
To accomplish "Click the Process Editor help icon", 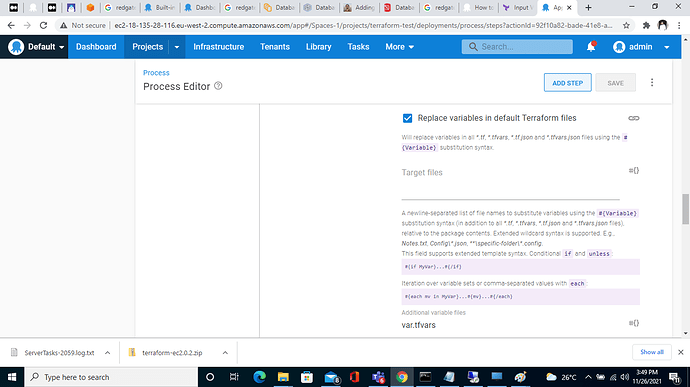I will click(x=218, y=86).
